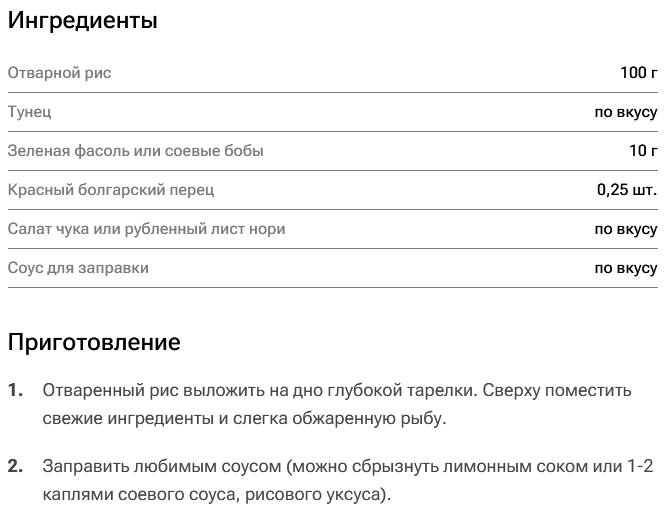Click по вкусу next to Салат чука
This screenshot has width=671, height=519.
pyautogui.click(x=626, y=229)
